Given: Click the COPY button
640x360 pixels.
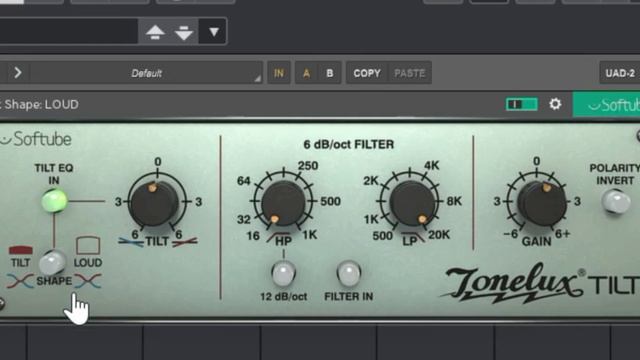Looking at the screenshot, I should pyautogui.click(x=367, y=73).
